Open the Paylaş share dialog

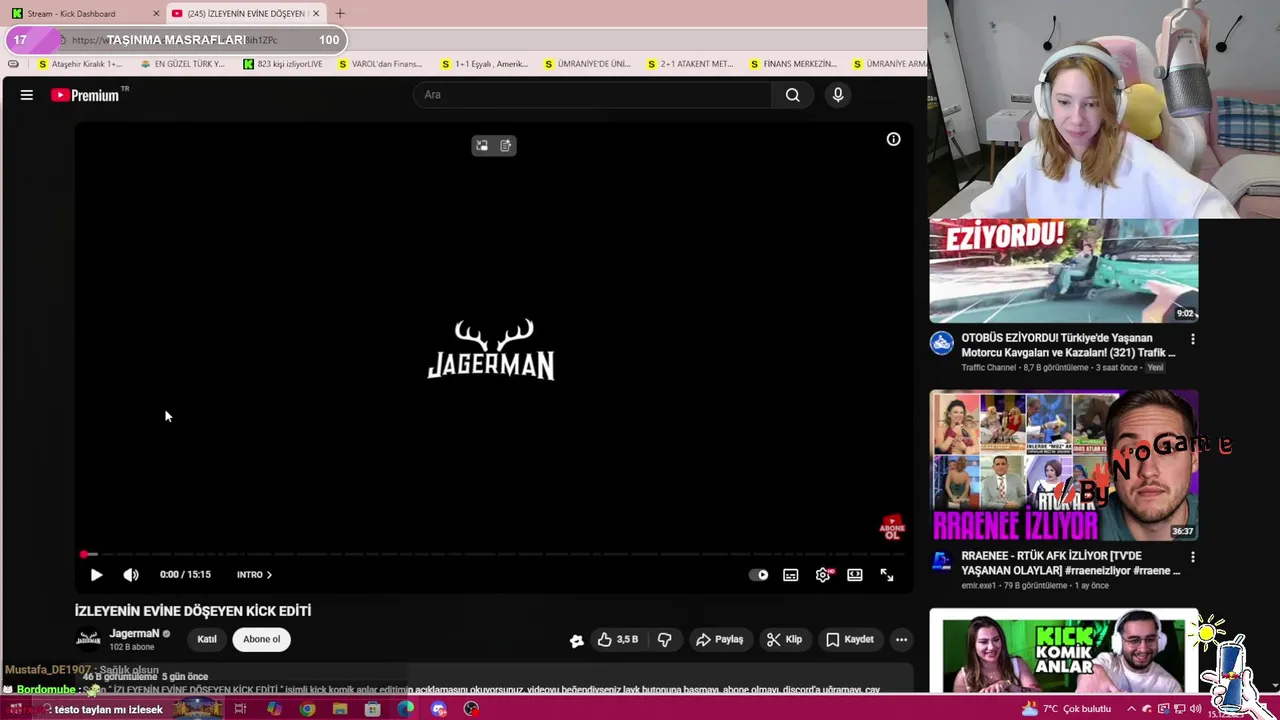[x=719, y=640]
